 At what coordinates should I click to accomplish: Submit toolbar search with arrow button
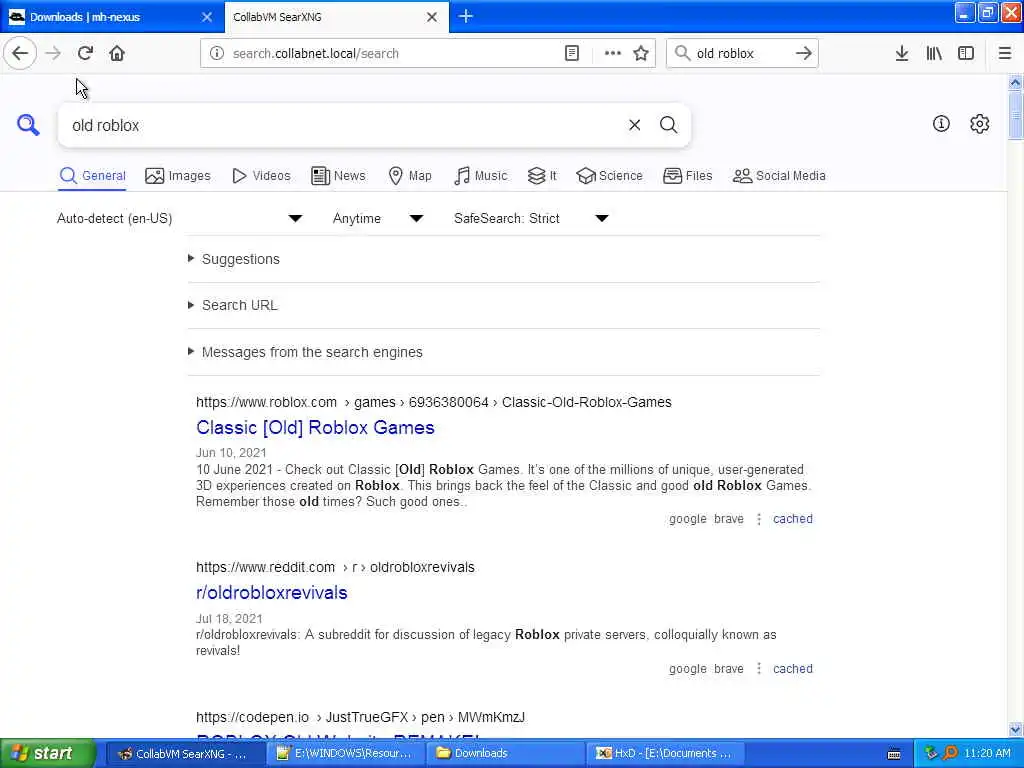coord(804,54)
